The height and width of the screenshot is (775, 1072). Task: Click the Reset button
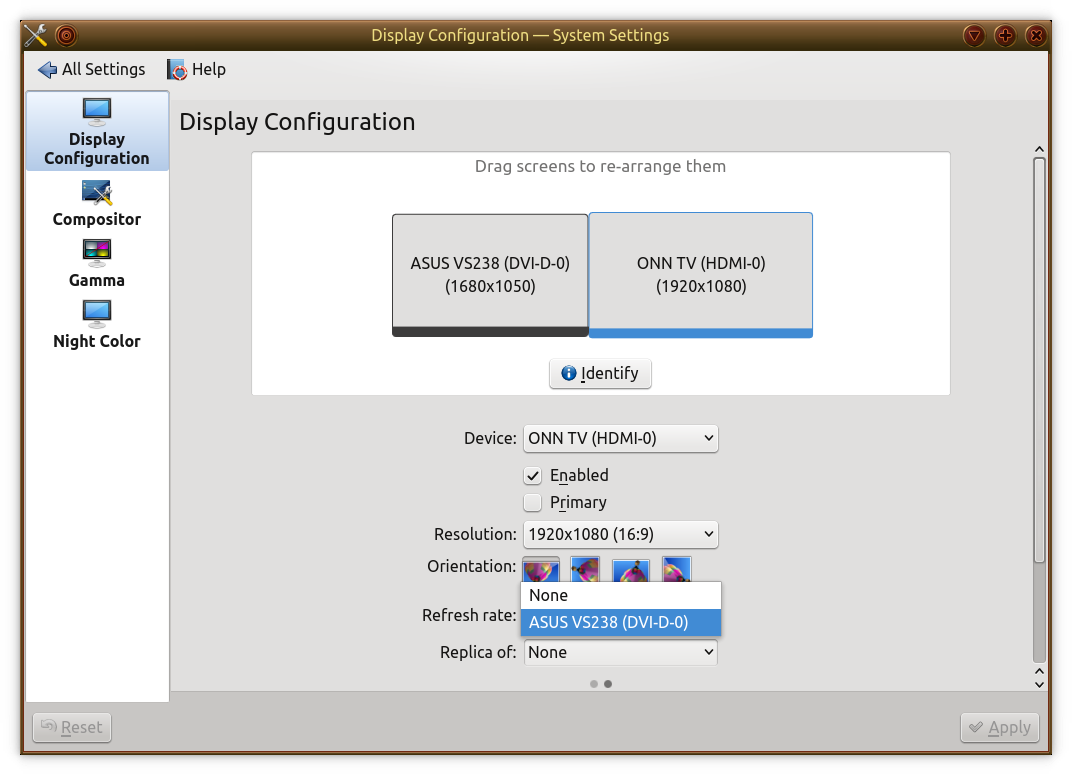click(x=72, y=727)
